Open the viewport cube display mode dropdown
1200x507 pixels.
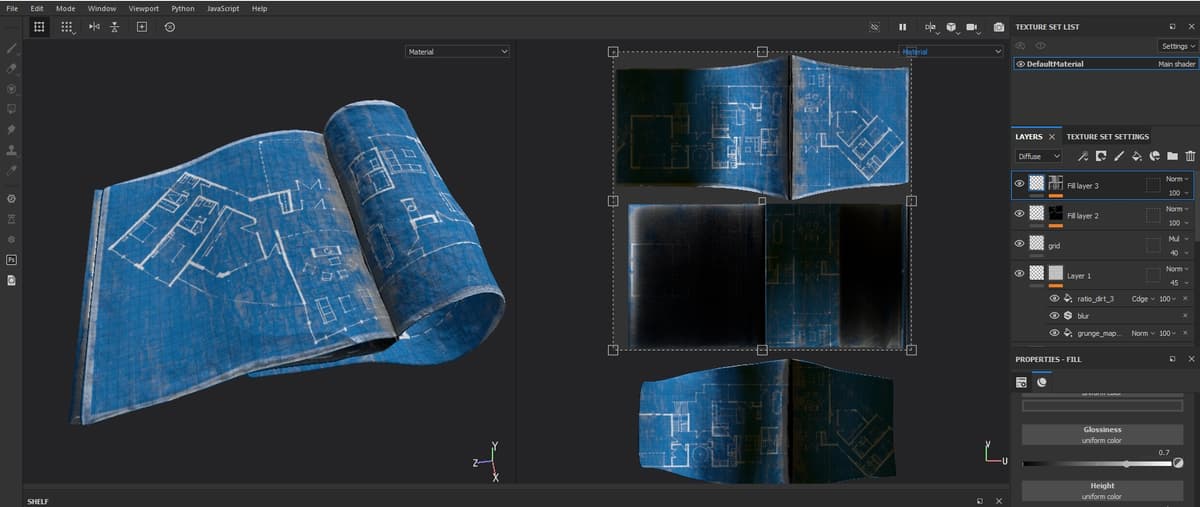[951, 27]
